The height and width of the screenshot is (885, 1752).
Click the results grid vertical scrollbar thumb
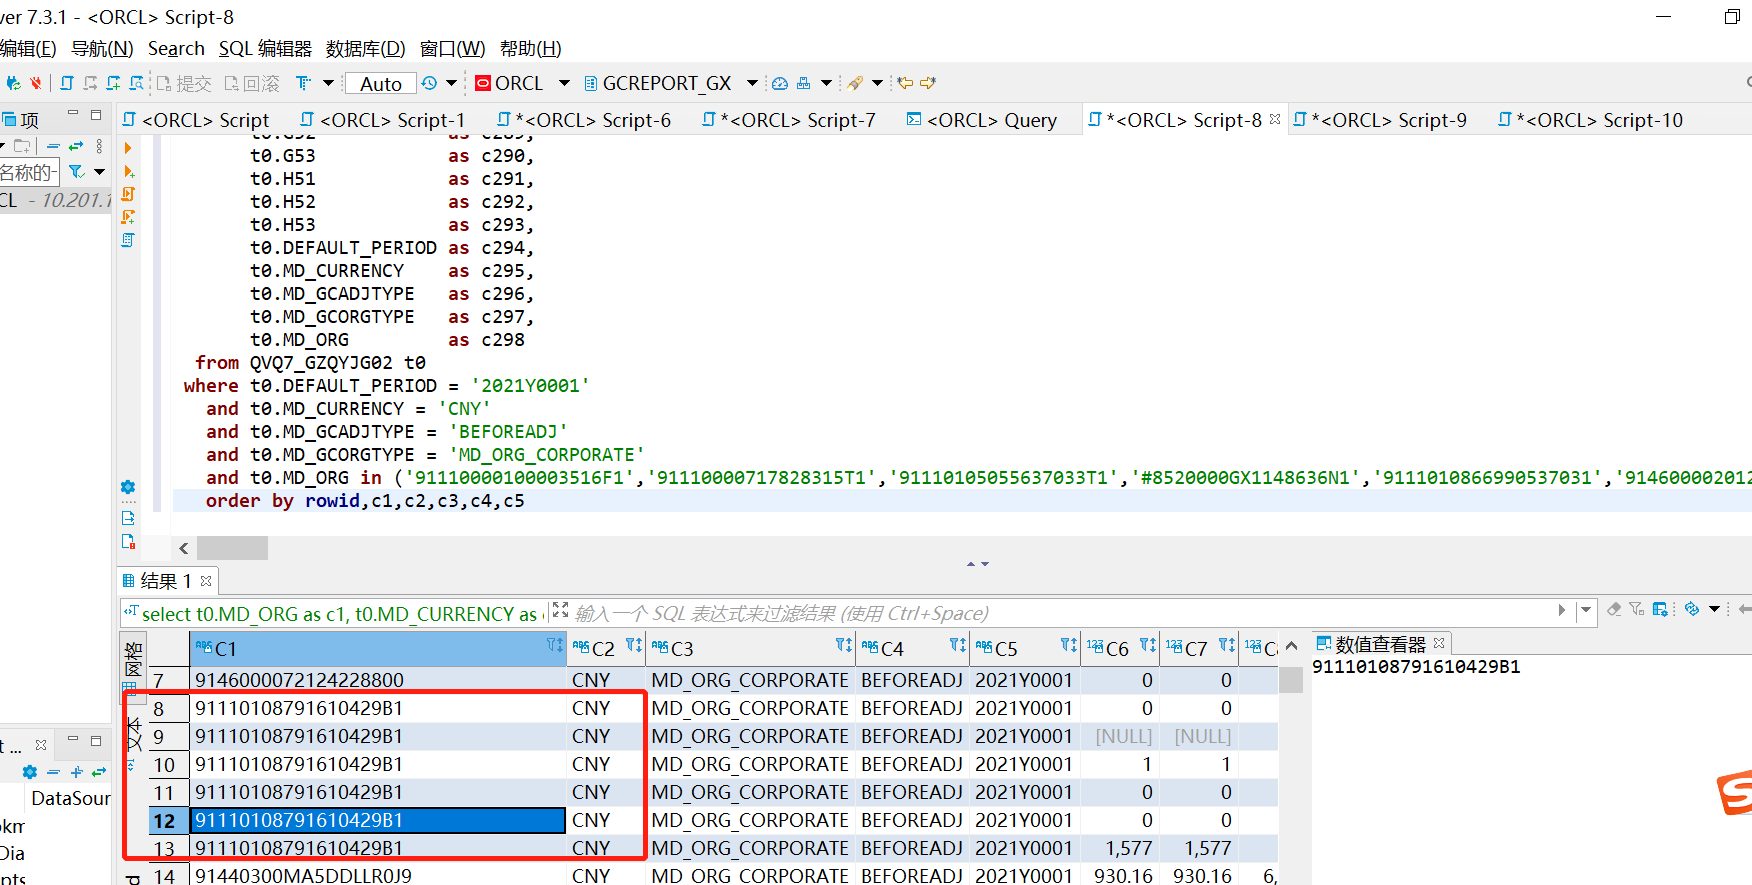tap(1291, 680)
